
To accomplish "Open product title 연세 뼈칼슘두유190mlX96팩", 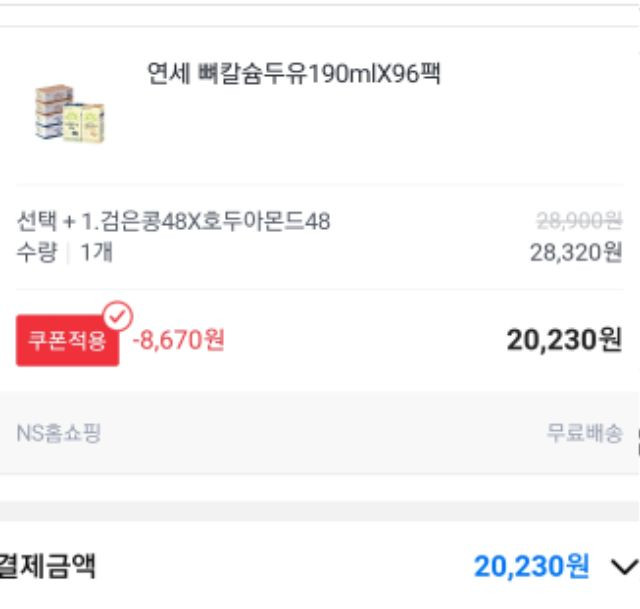I will coord(294,73).
